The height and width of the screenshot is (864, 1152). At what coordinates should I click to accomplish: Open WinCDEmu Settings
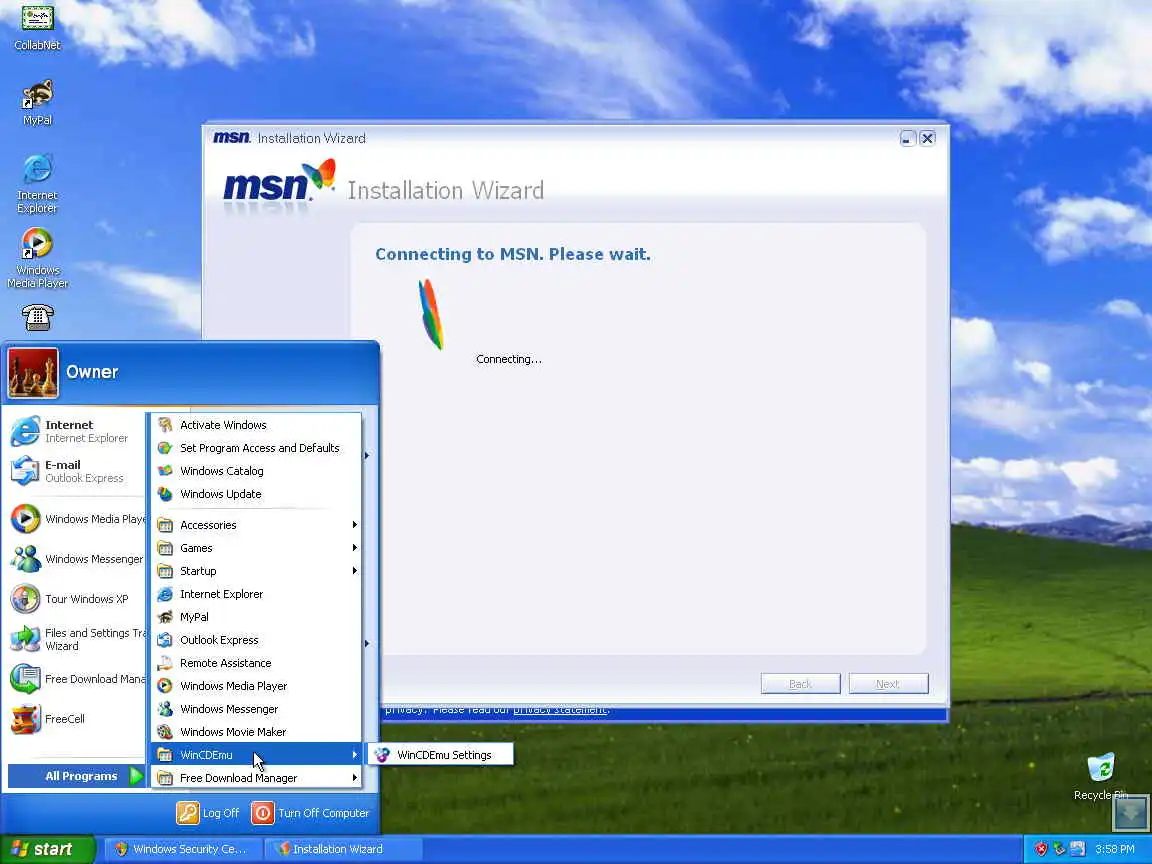pos(440,755)
